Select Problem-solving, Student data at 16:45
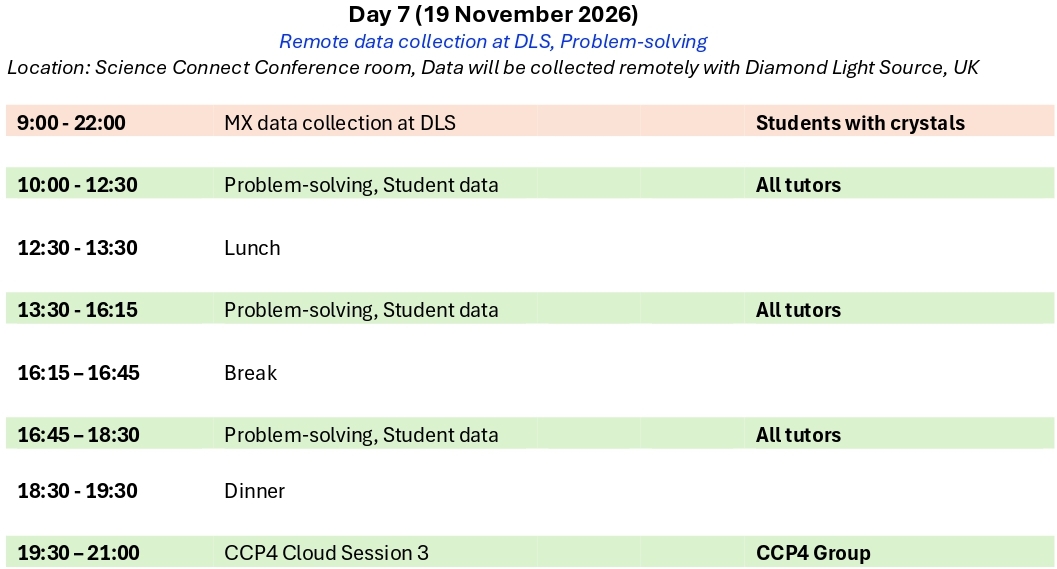Viewport: 1057px width, 569px height. pos(361,435)
